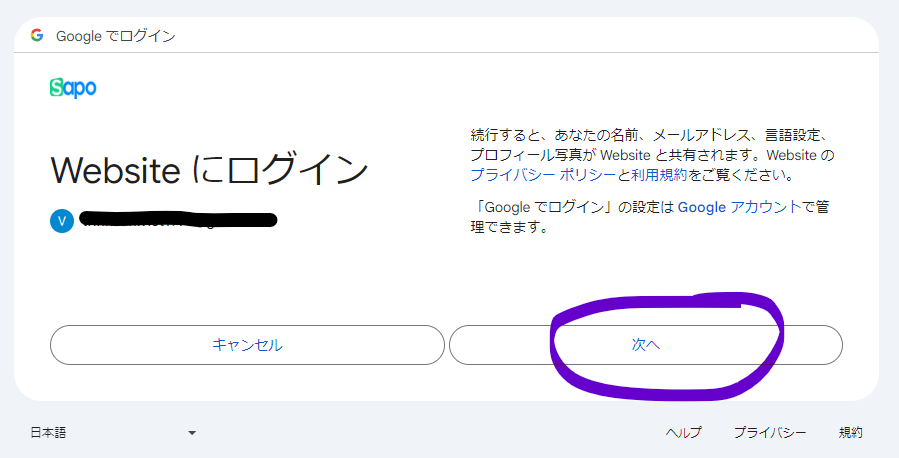Click the Sapo brand logo
Screen dimensions: 899x458
[73, 88]
